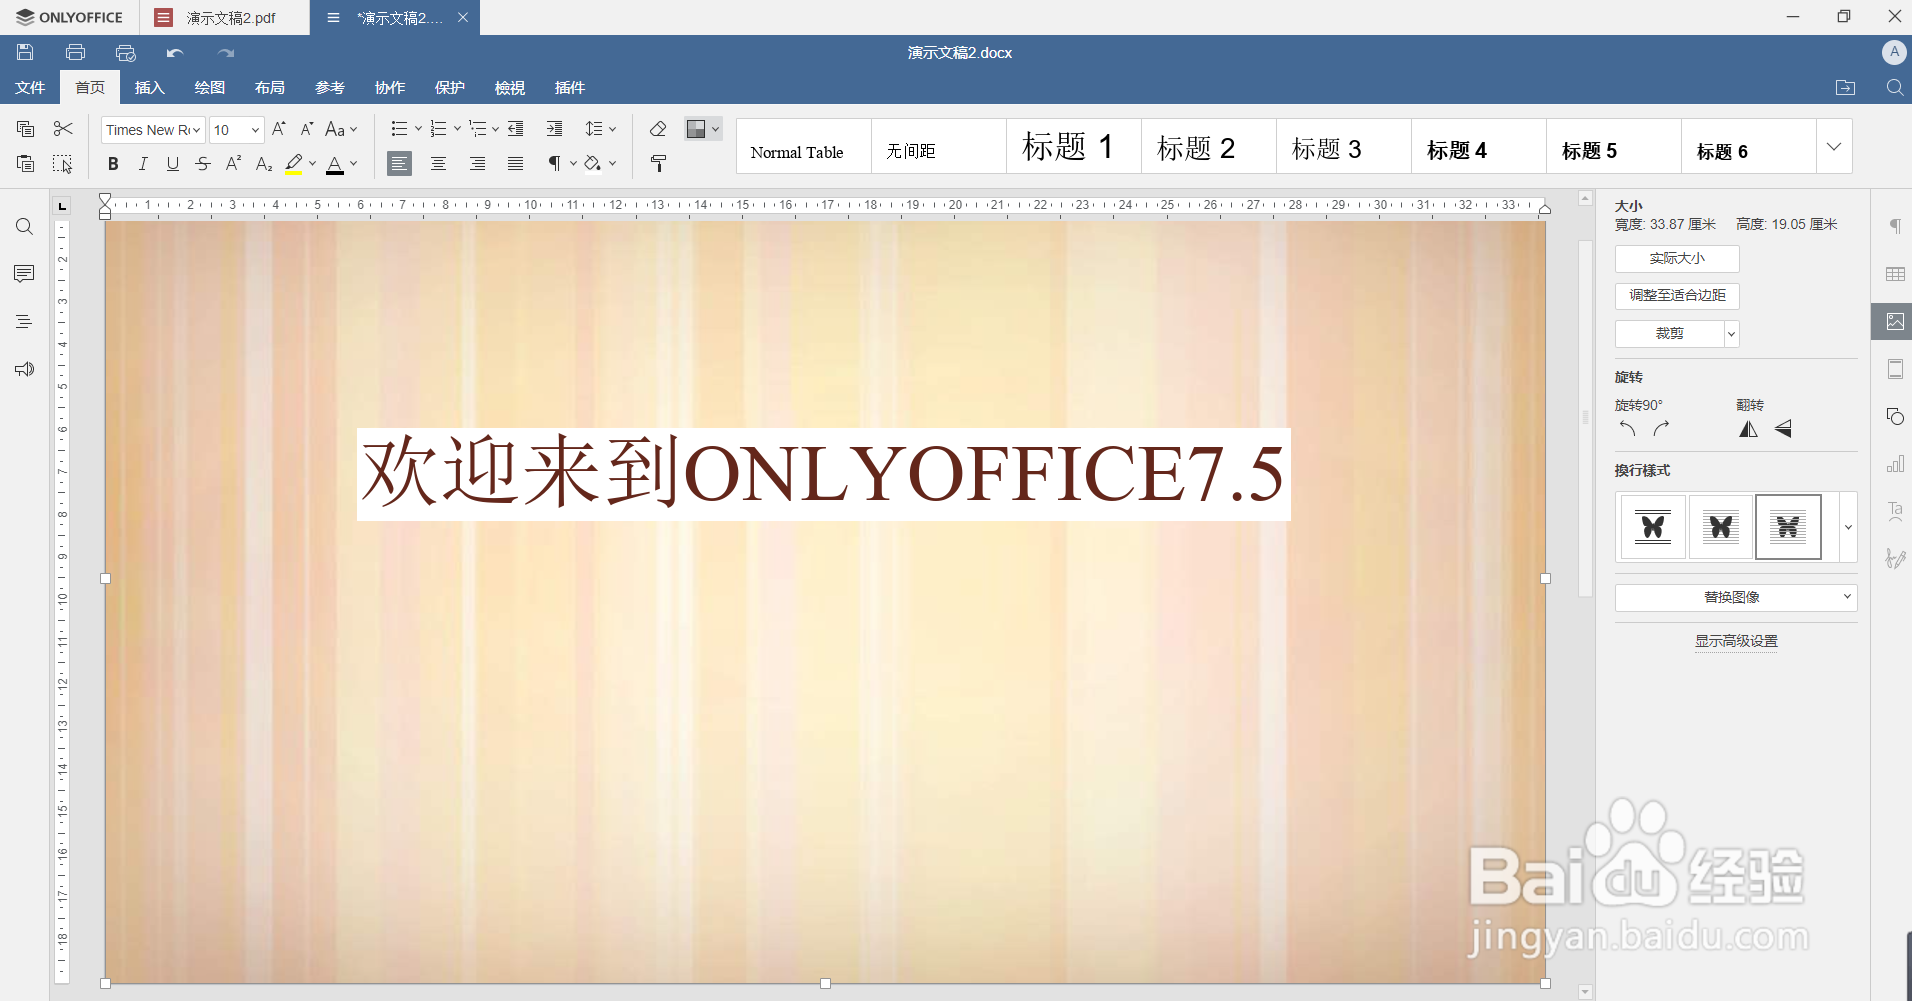The image size is (1912, 1001).
Task: Align text to the left
Action: point(399,163)
